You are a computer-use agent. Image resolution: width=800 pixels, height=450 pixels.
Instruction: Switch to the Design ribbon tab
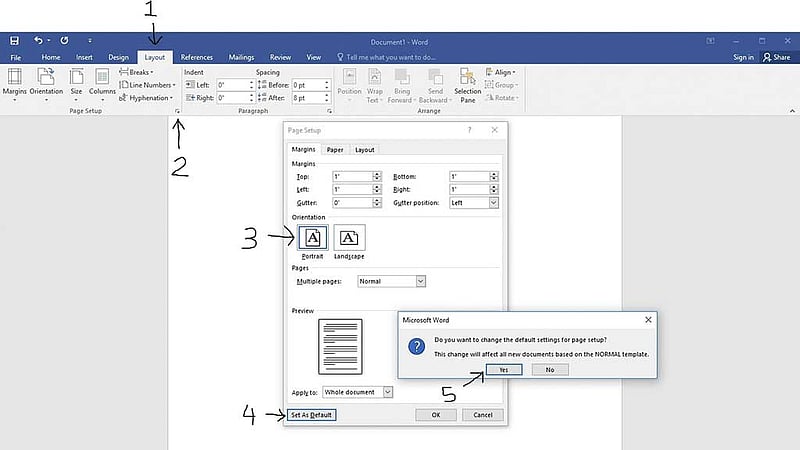pos(118,57)
